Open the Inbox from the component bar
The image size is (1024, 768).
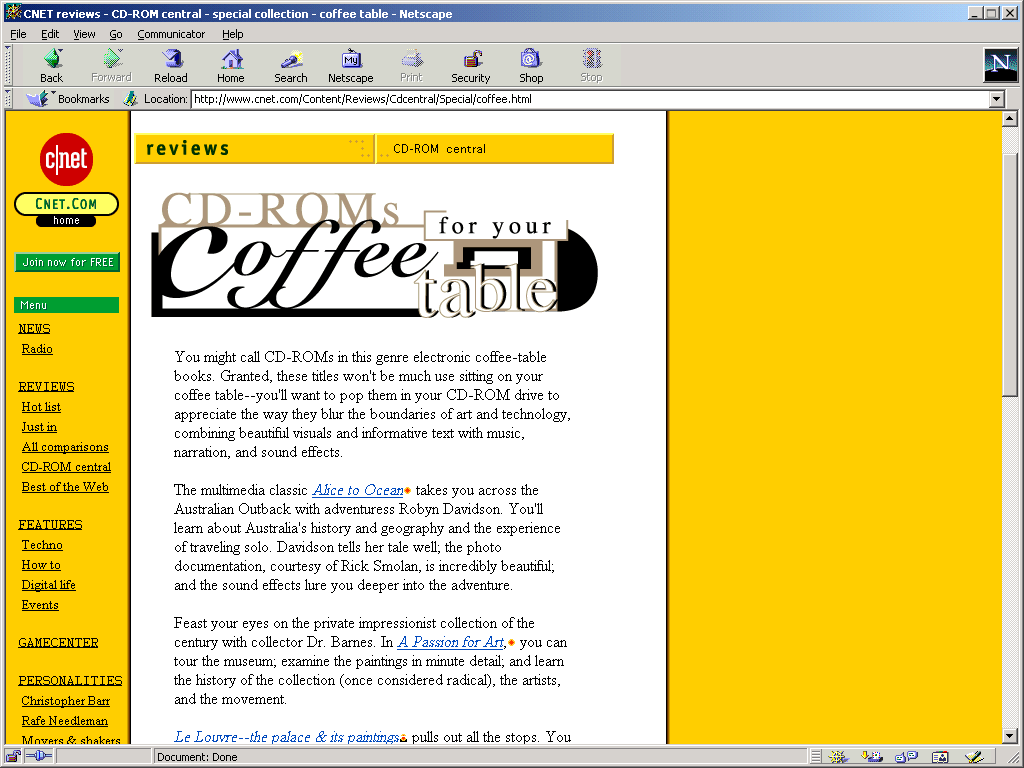(x=872, y=757)
